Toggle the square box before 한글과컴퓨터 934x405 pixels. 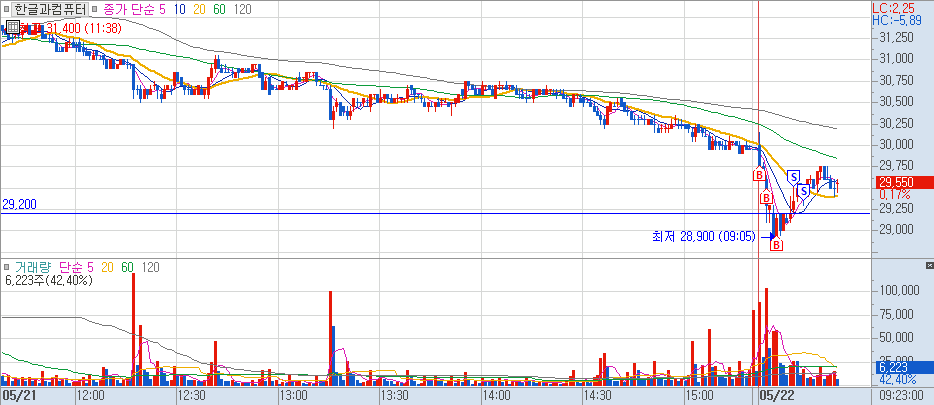[6, 9]
